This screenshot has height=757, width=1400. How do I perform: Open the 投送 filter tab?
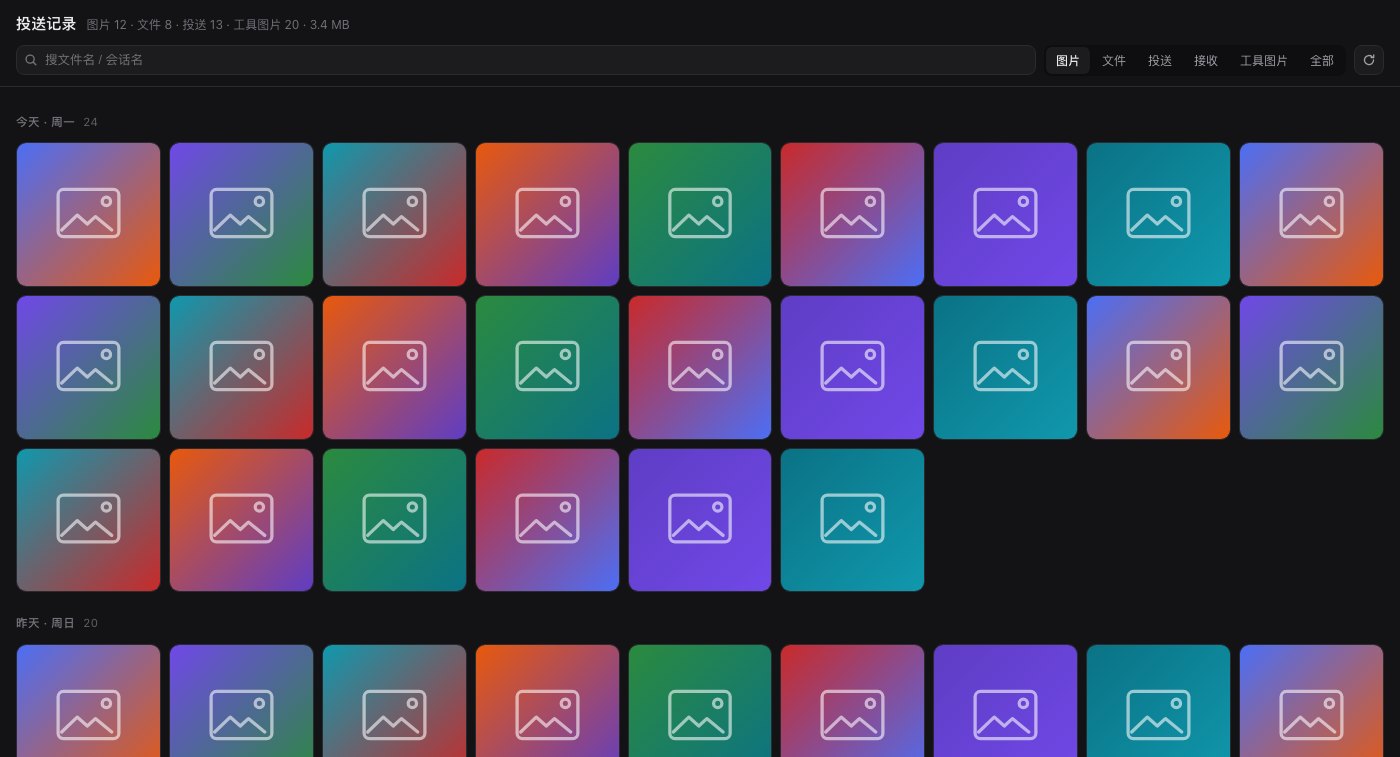[x=1160, y=61]
